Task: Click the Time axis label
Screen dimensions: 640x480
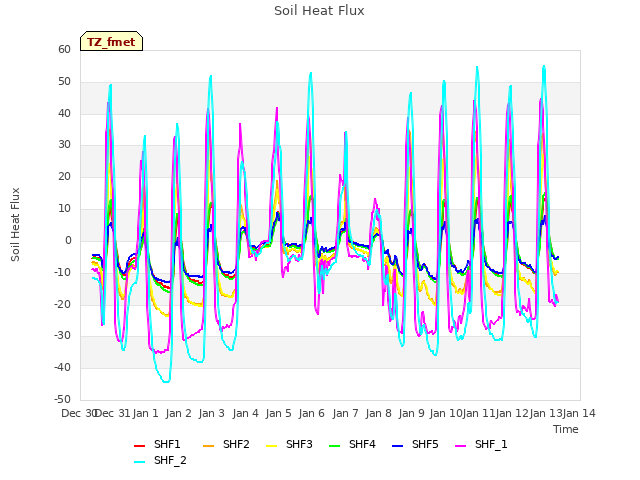Action: [566, 429]
